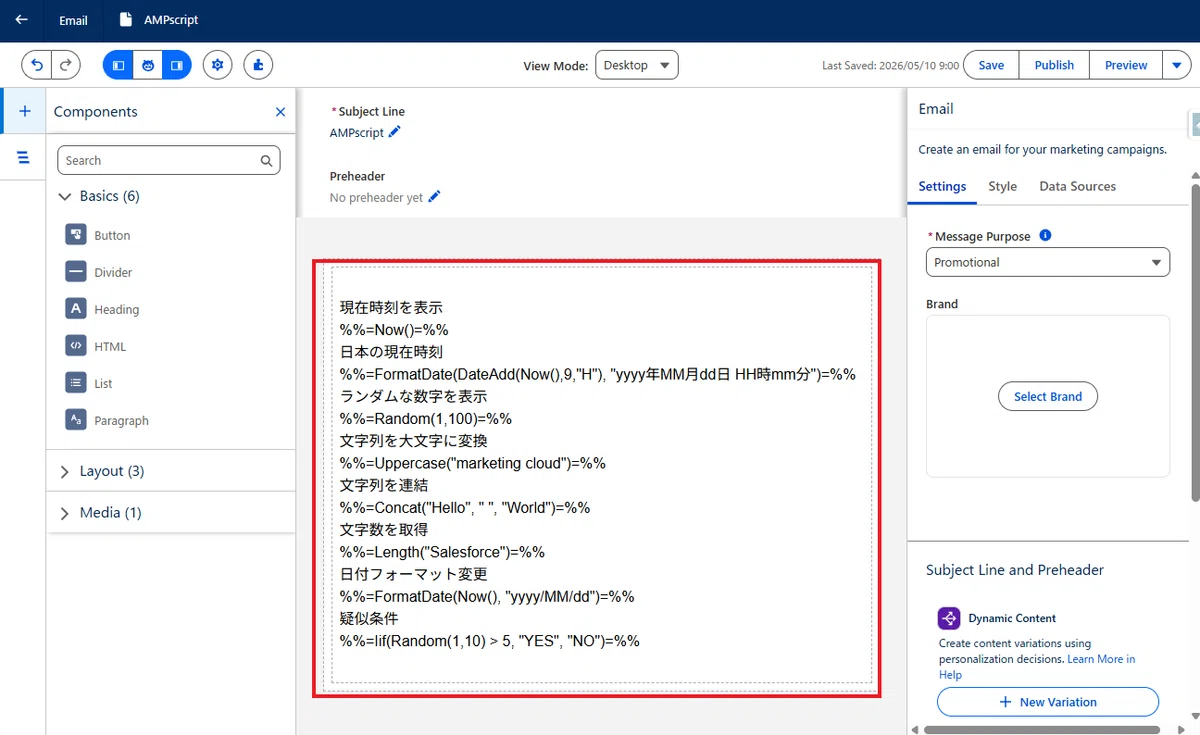Click the Email breadcrumb in header
The image size is (1200, 735).
point(73,20)
